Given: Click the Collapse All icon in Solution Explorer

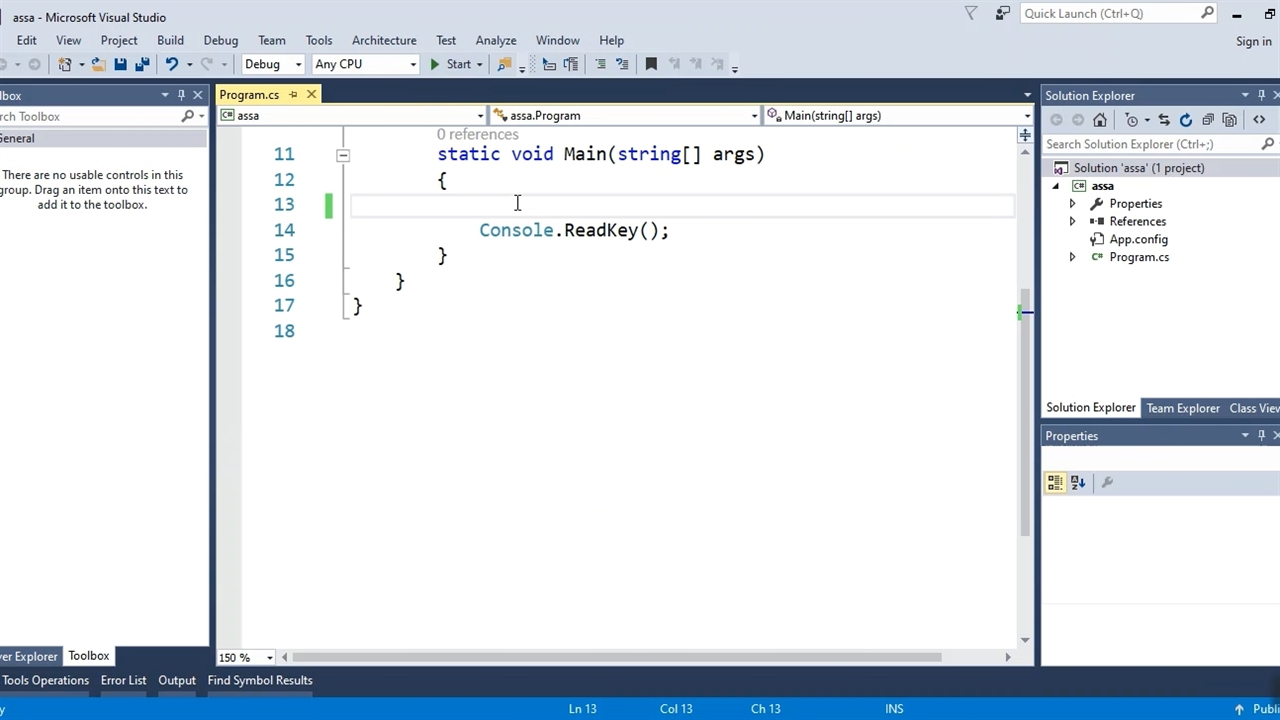Looking at the screenshot, I should click(x=1208, y=120).
